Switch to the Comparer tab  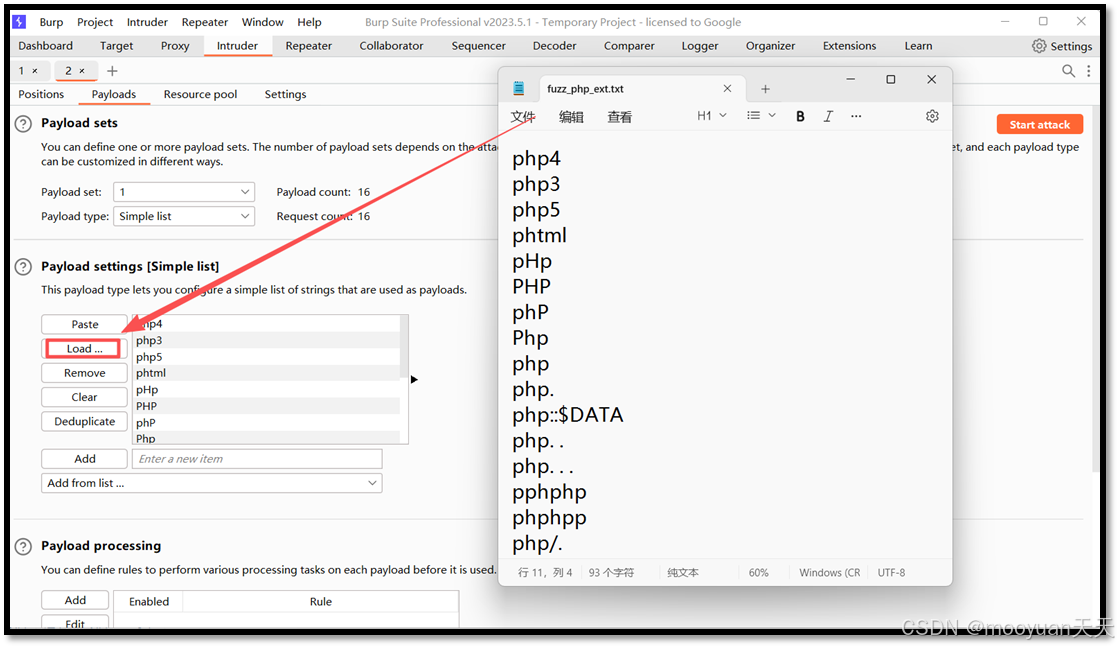pyautogui.click(x=629, y=46)
